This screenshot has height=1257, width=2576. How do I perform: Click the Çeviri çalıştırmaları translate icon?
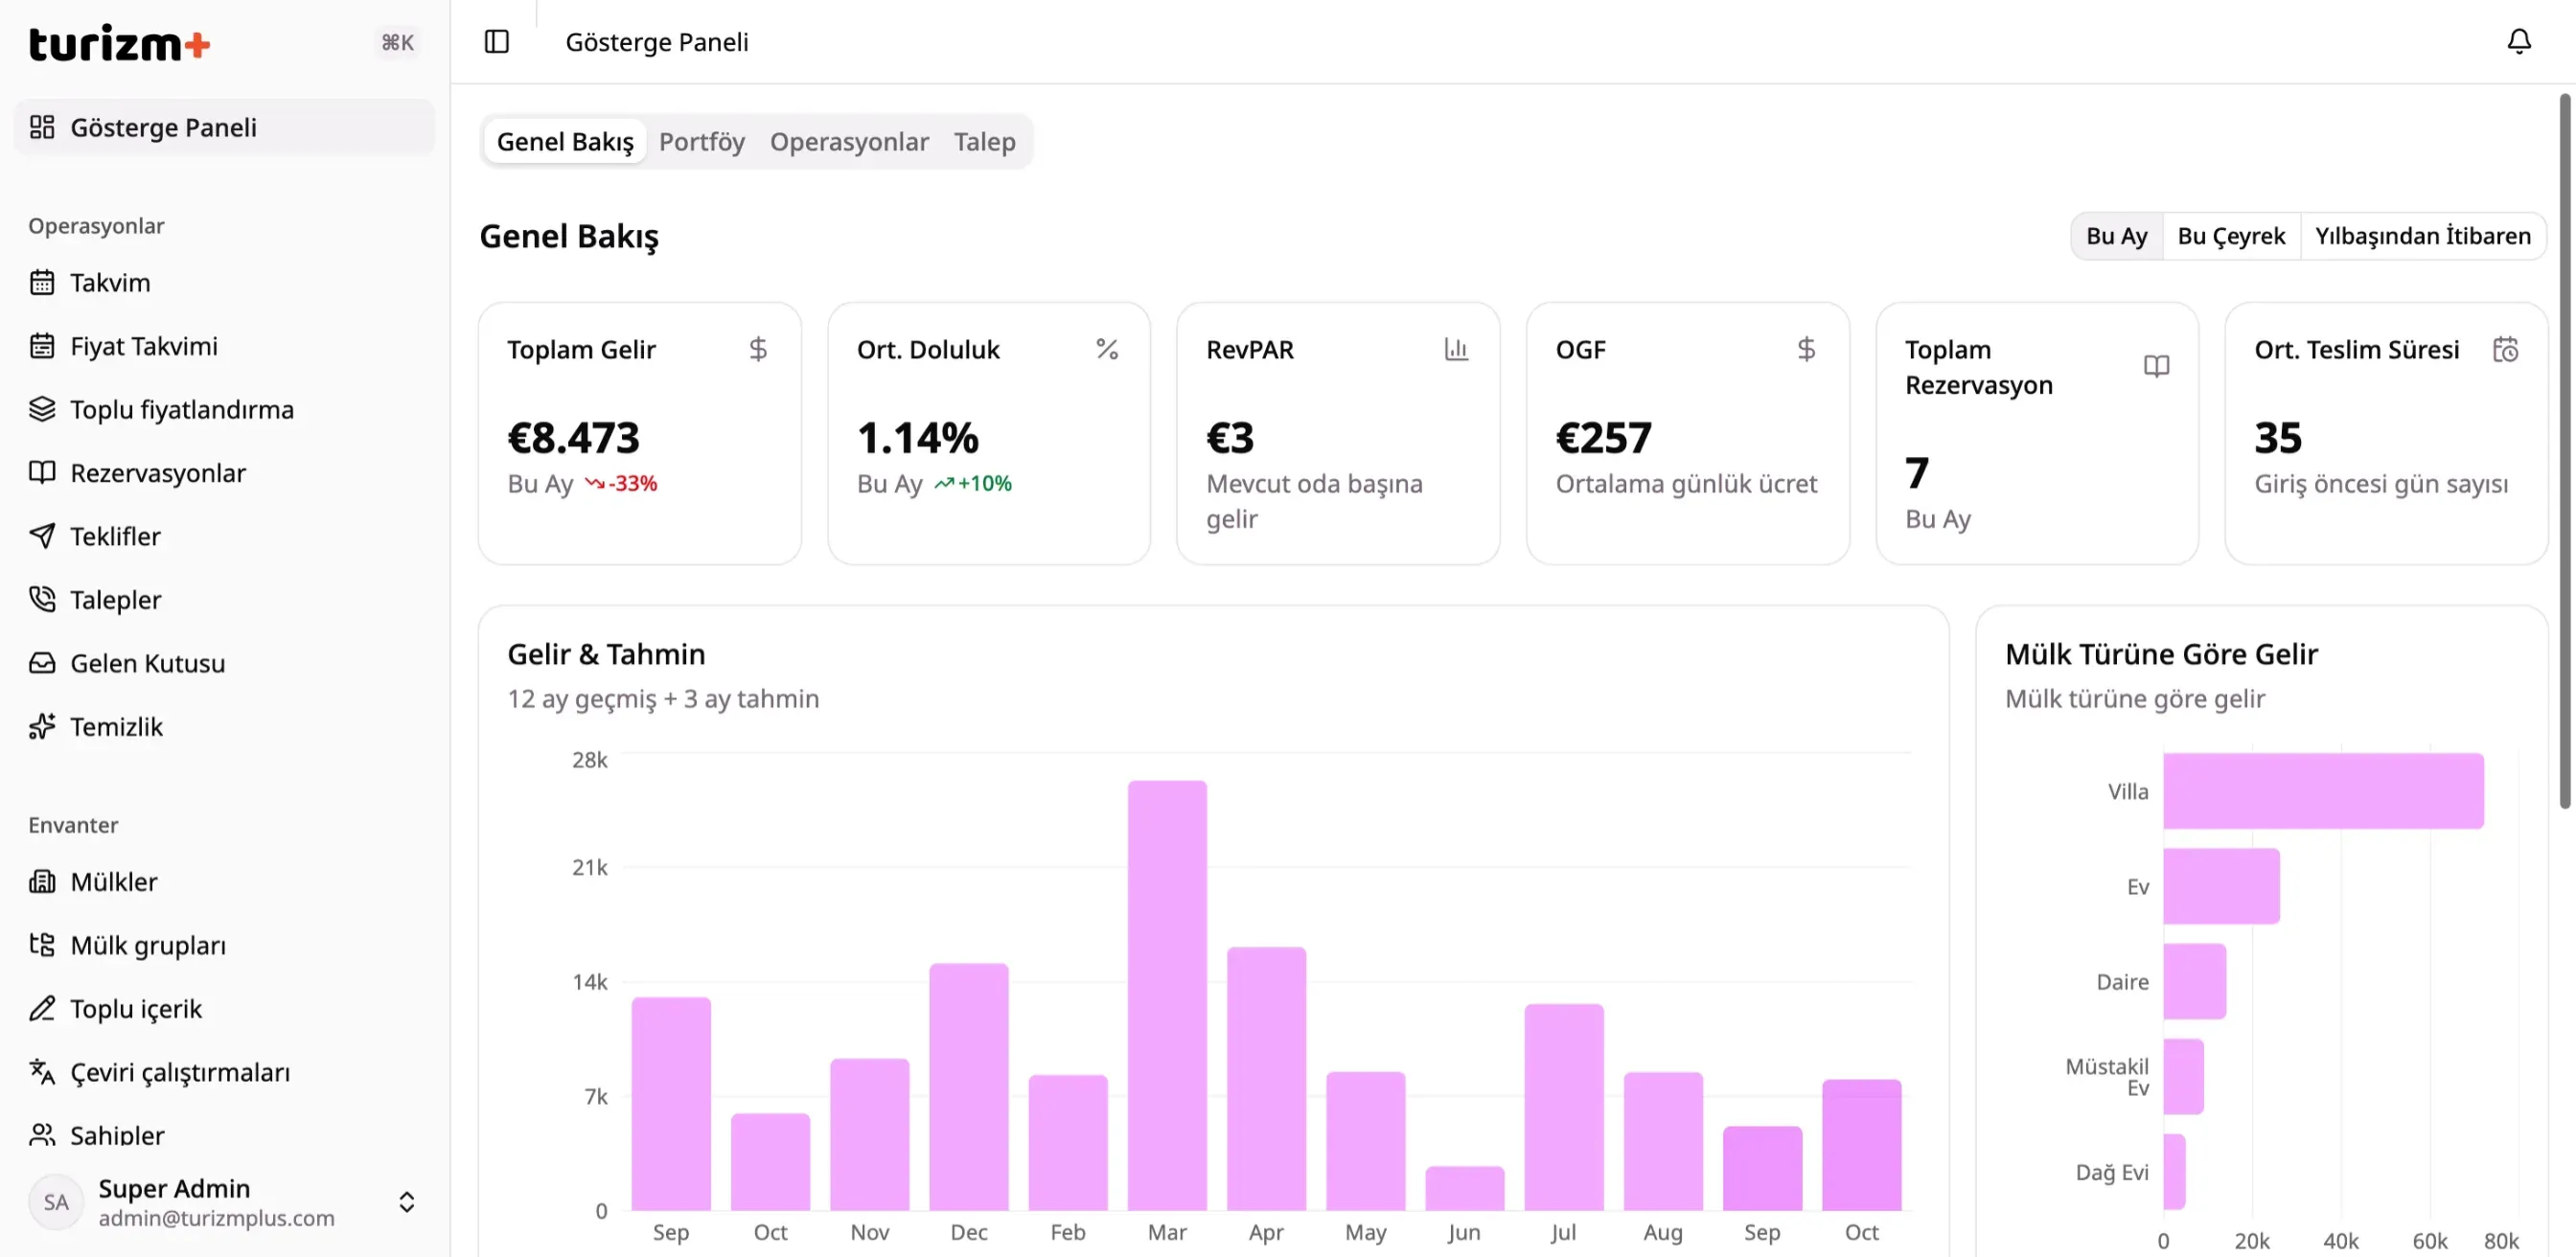coord(42,1073)
